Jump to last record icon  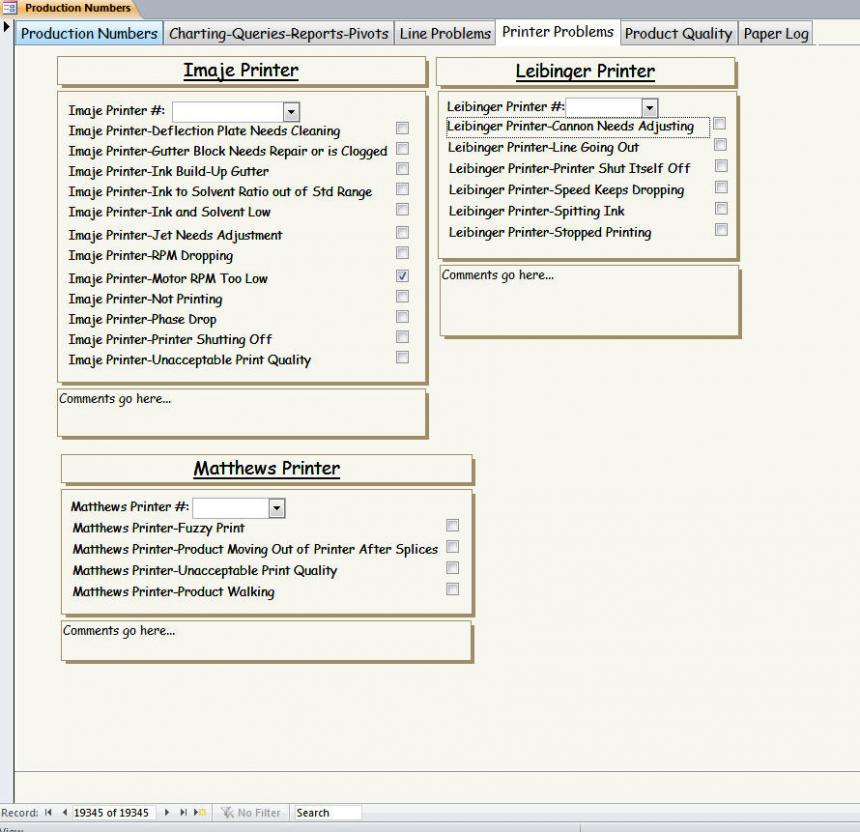pos(183,812)
